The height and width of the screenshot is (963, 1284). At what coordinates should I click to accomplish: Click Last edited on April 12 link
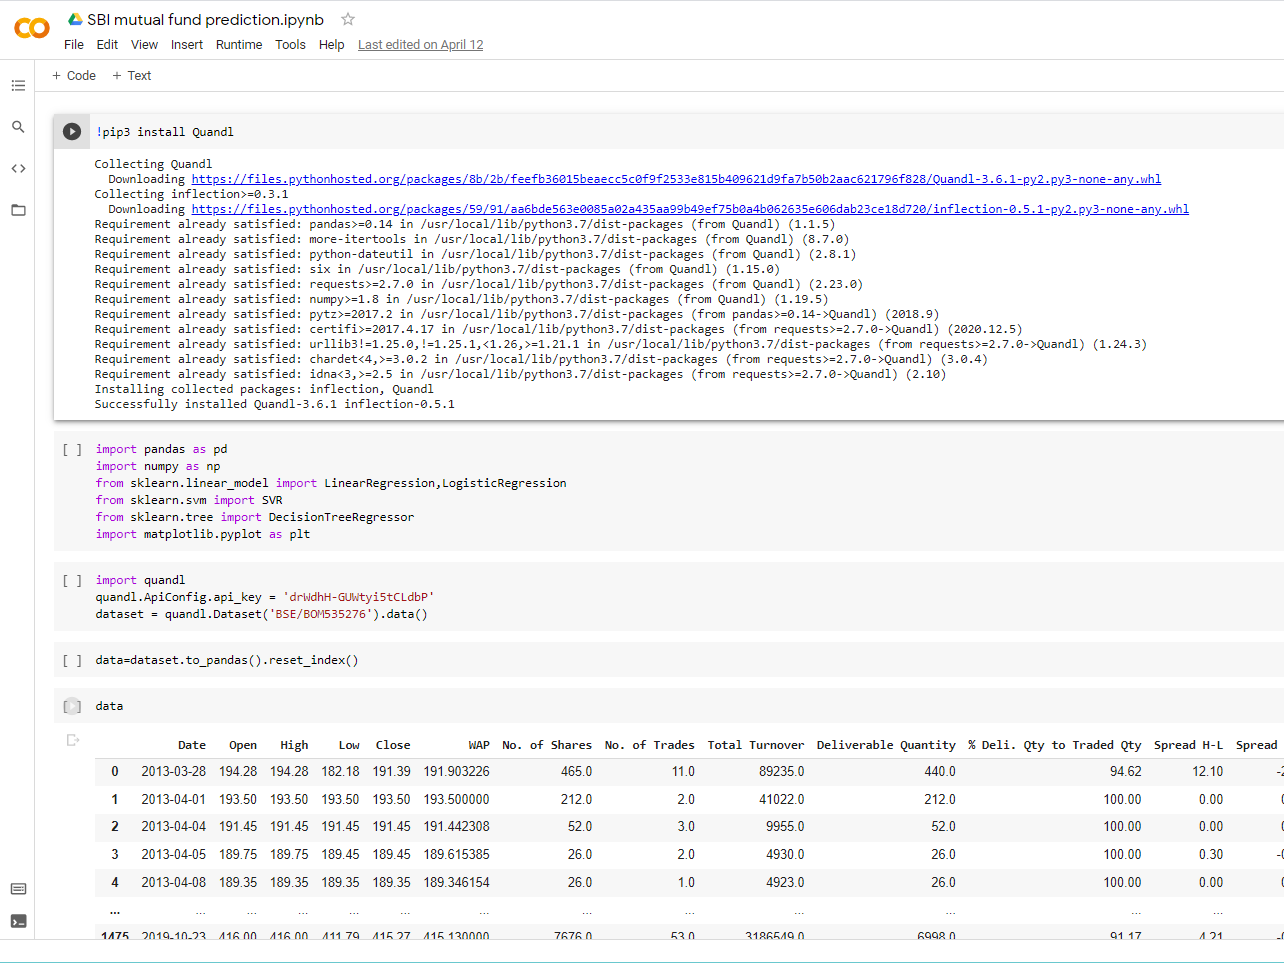tap(420, 45)
